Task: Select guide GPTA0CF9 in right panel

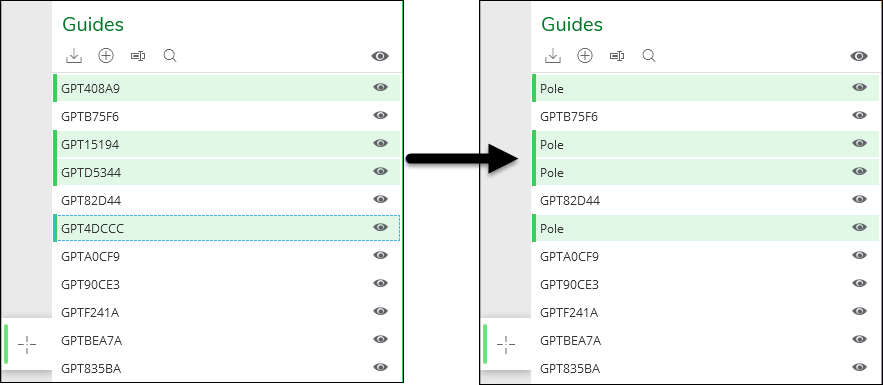Action: point(706,256)
